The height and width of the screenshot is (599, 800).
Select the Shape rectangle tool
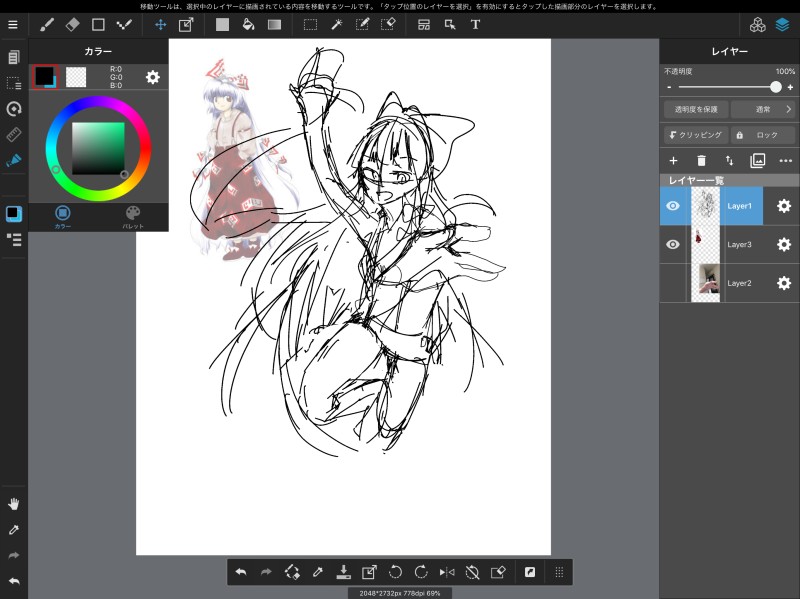click(x=98, y=24)
